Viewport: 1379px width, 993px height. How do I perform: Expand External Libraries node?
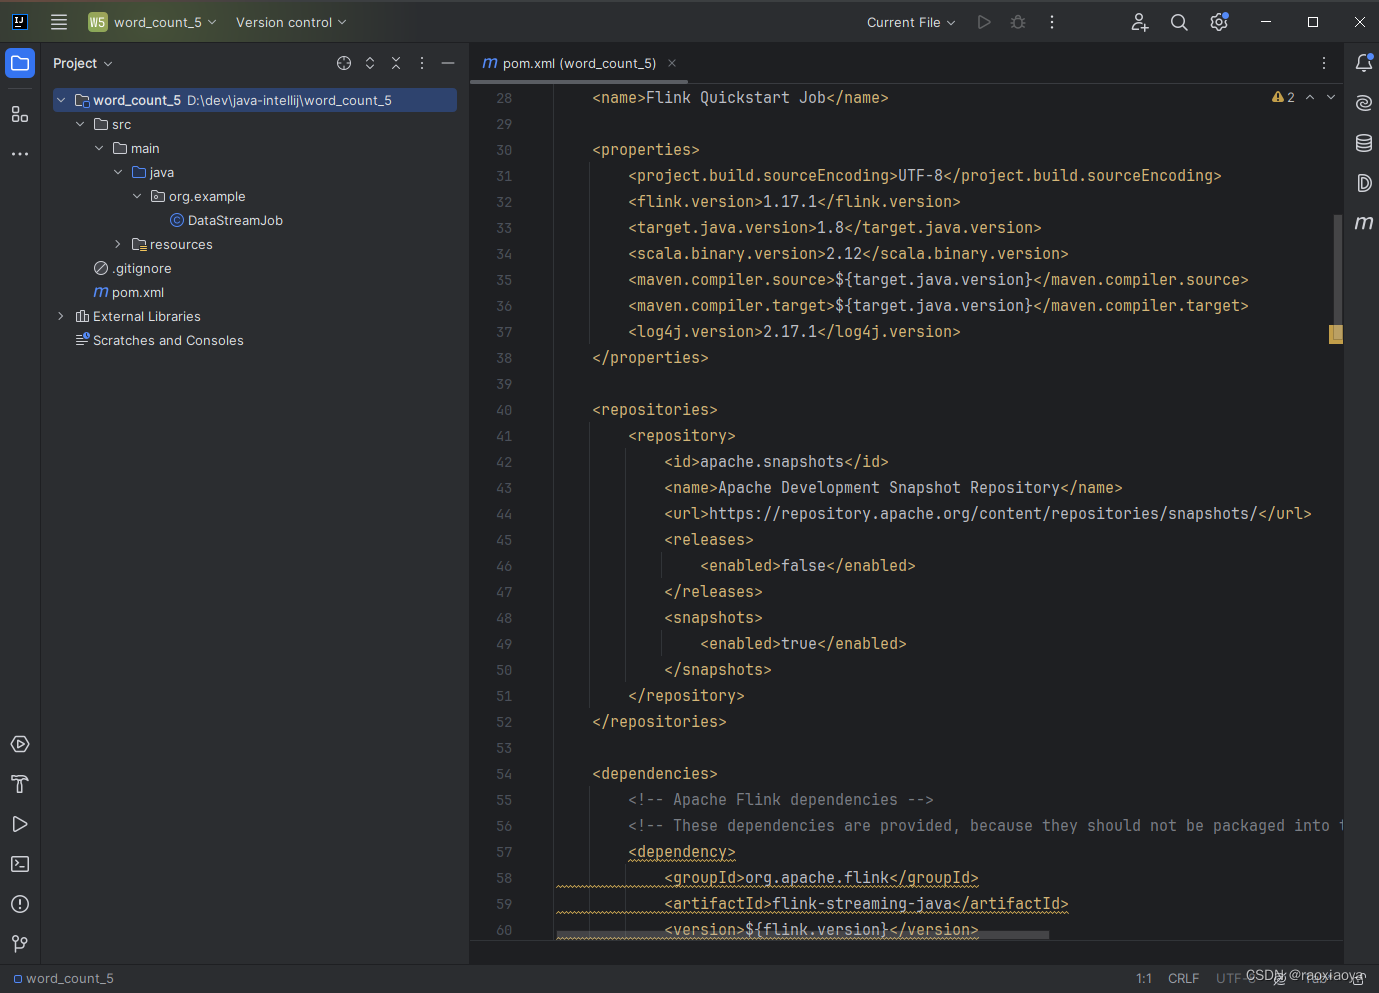point(61,316)
